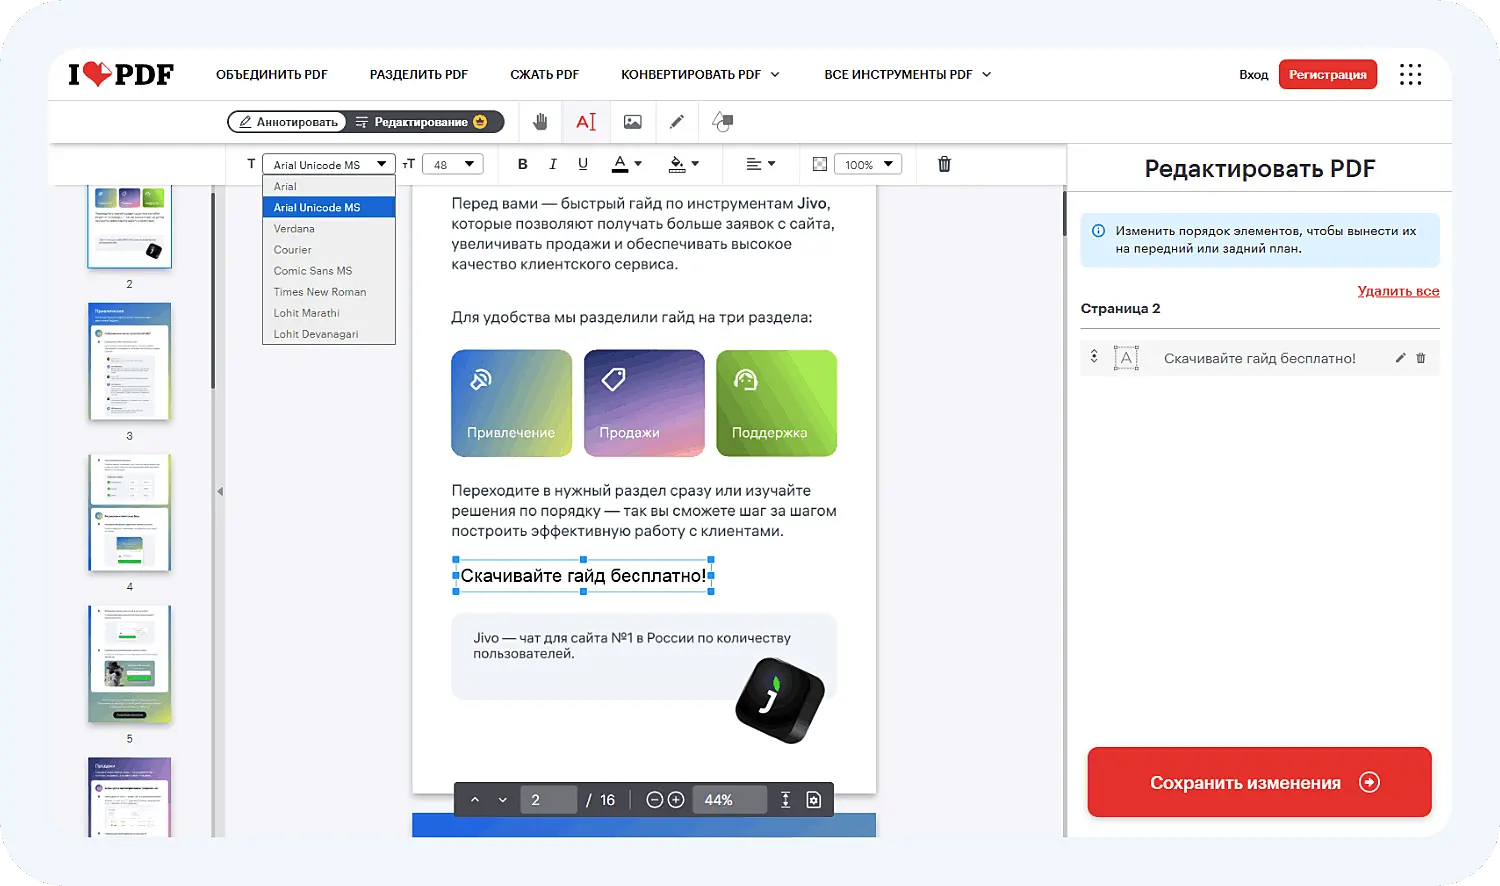The width and height of the screenshot is (1500, 886).
Task: Click the info icon in the hint box
Action: [x=1098, y=231]
